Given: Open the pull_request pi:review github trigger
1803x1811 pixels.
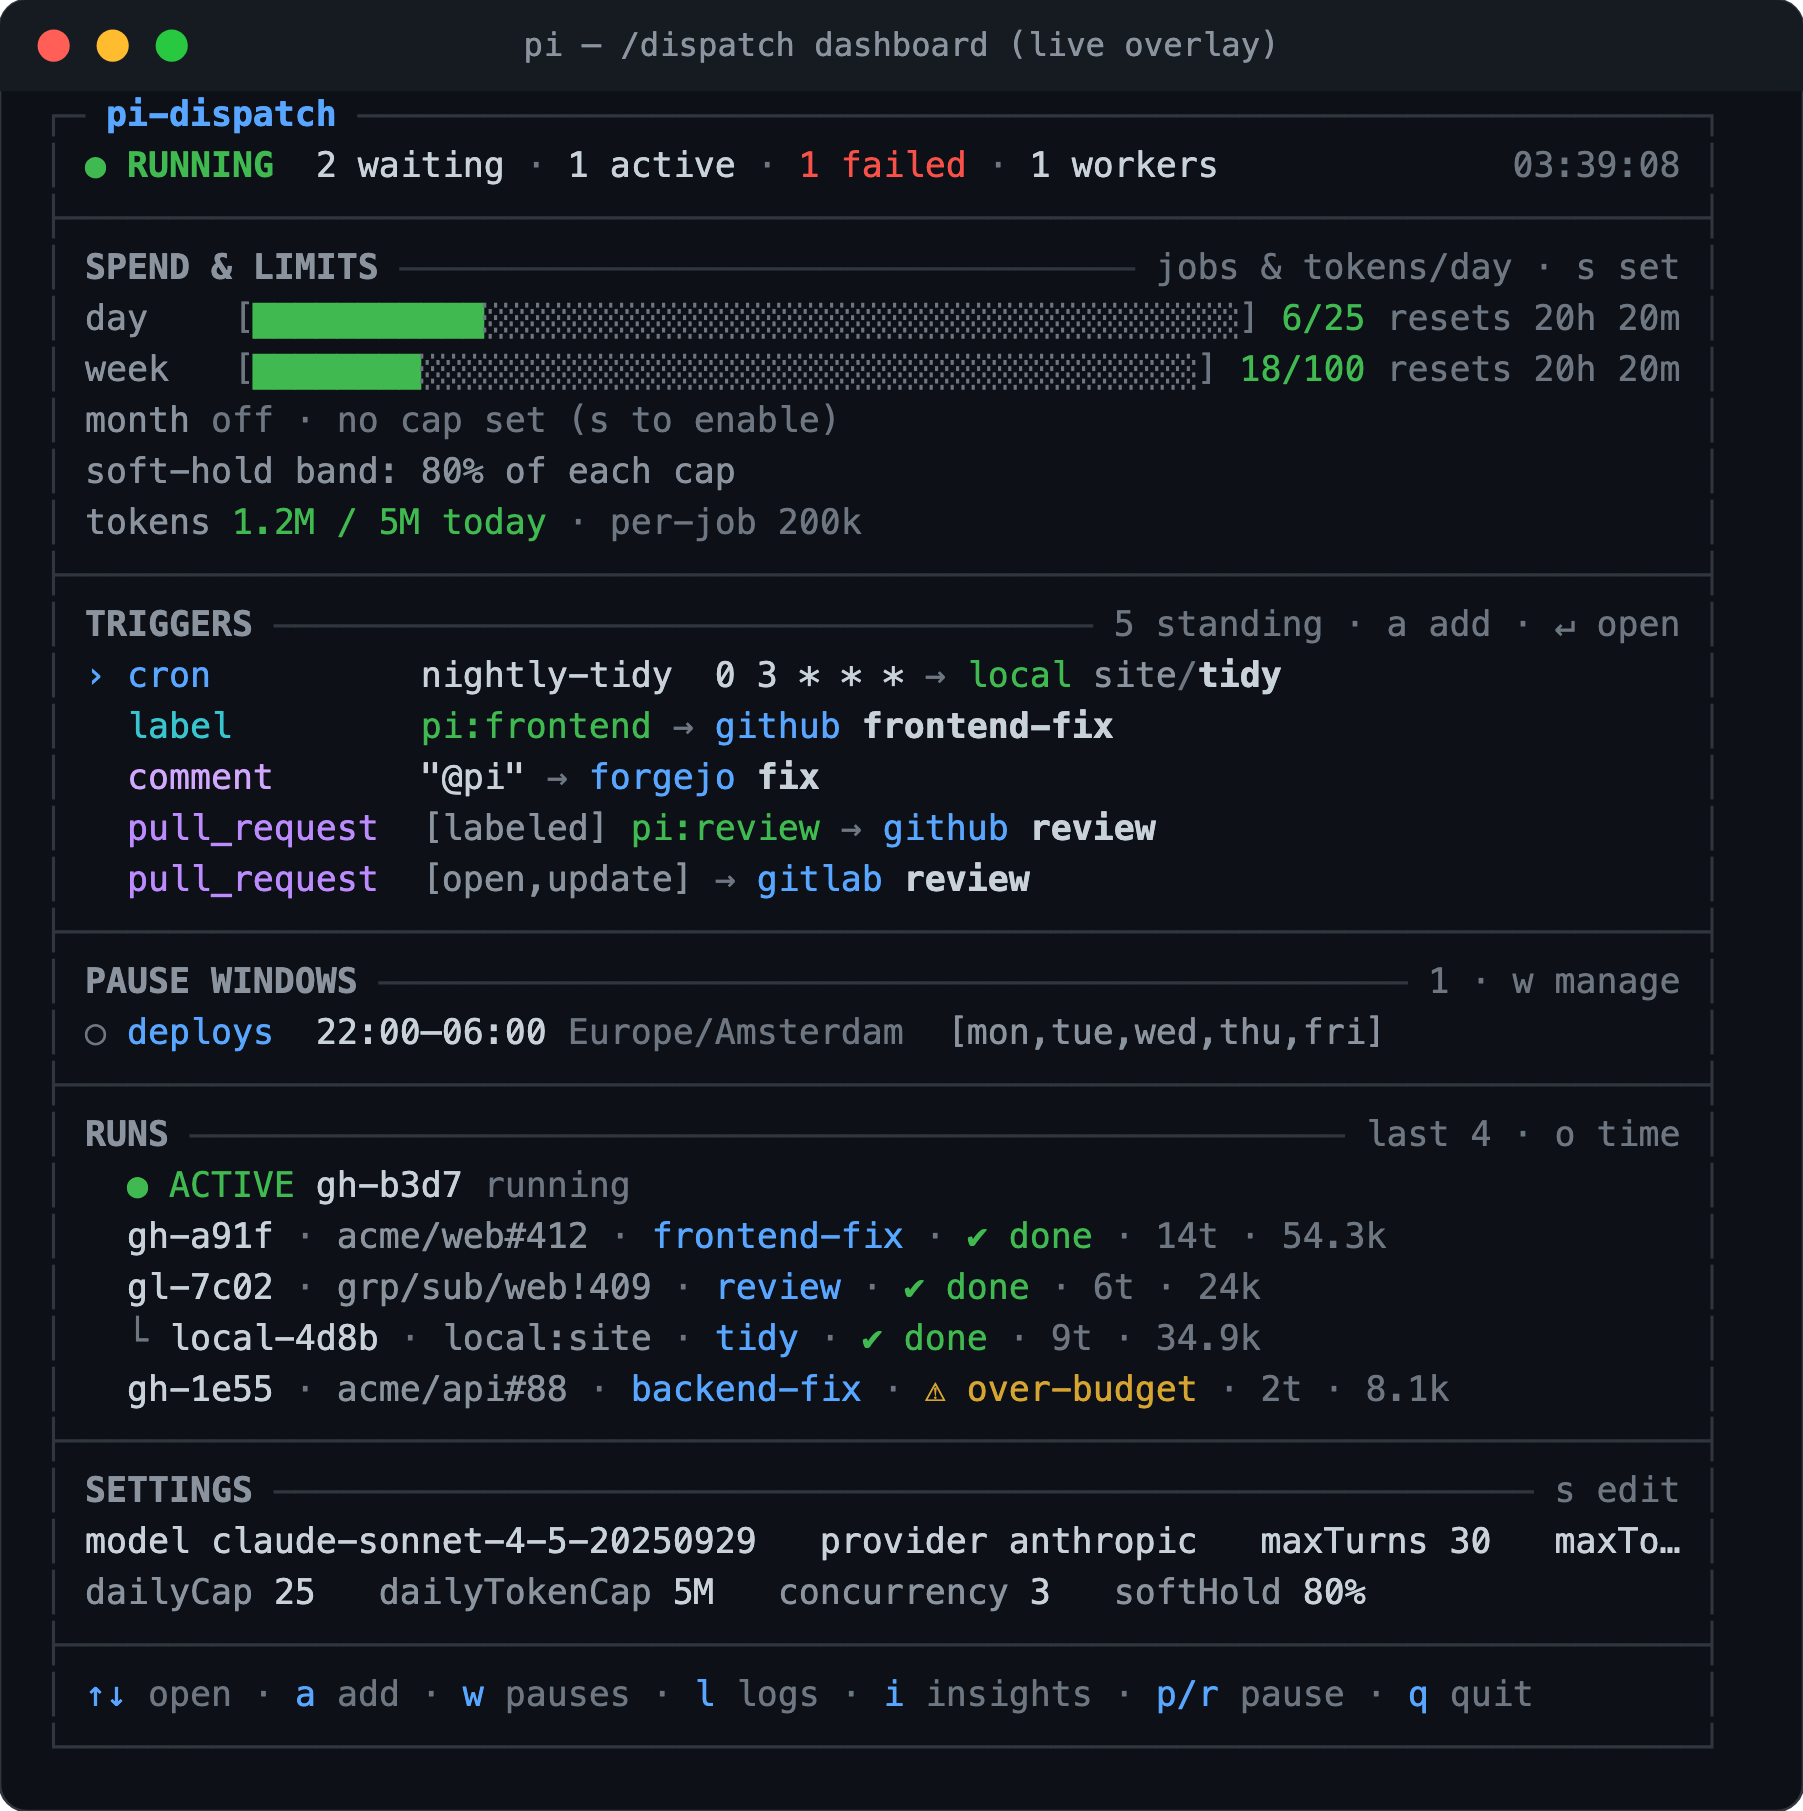Looking at the screenshot, I should 641,828.
